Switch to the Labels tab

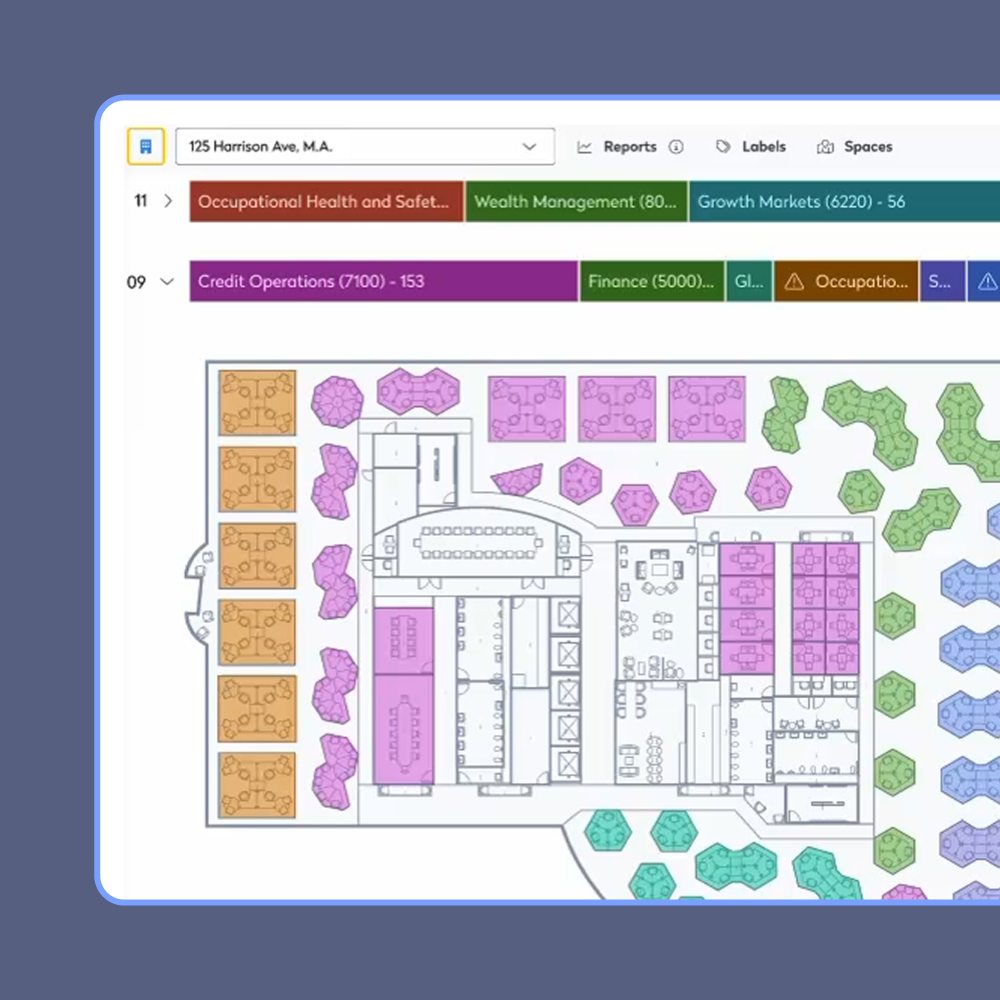point(763,147)
